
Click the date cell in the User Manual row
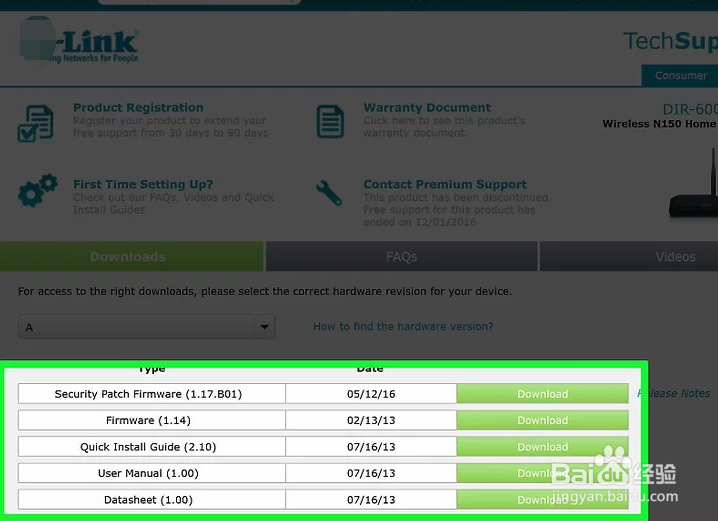[371, 473]
